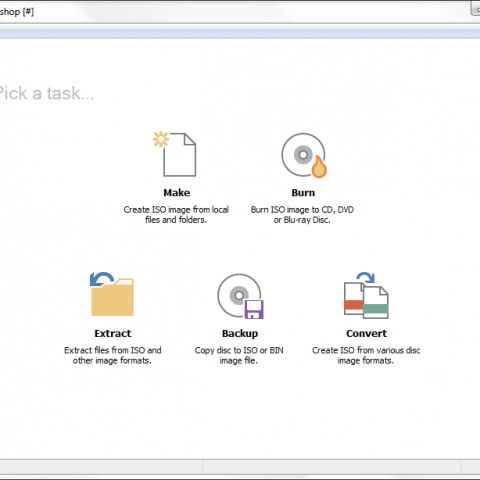
Task: Click "Create ISO image from local files" description
Action: pos(176,215)
